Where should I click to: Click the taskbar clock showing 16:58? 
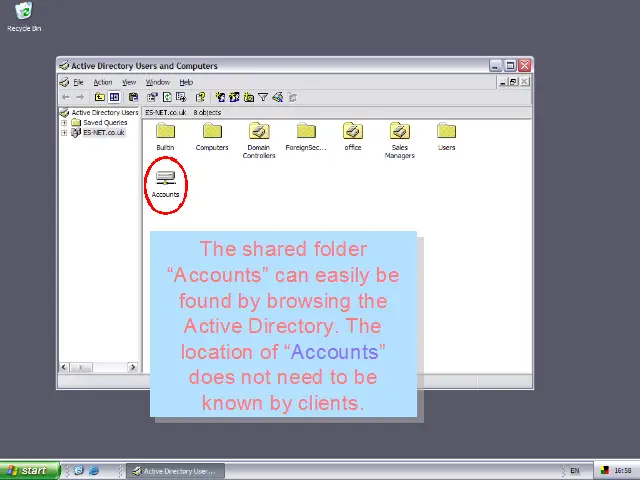pyautogui.click(x=623, y=471)
